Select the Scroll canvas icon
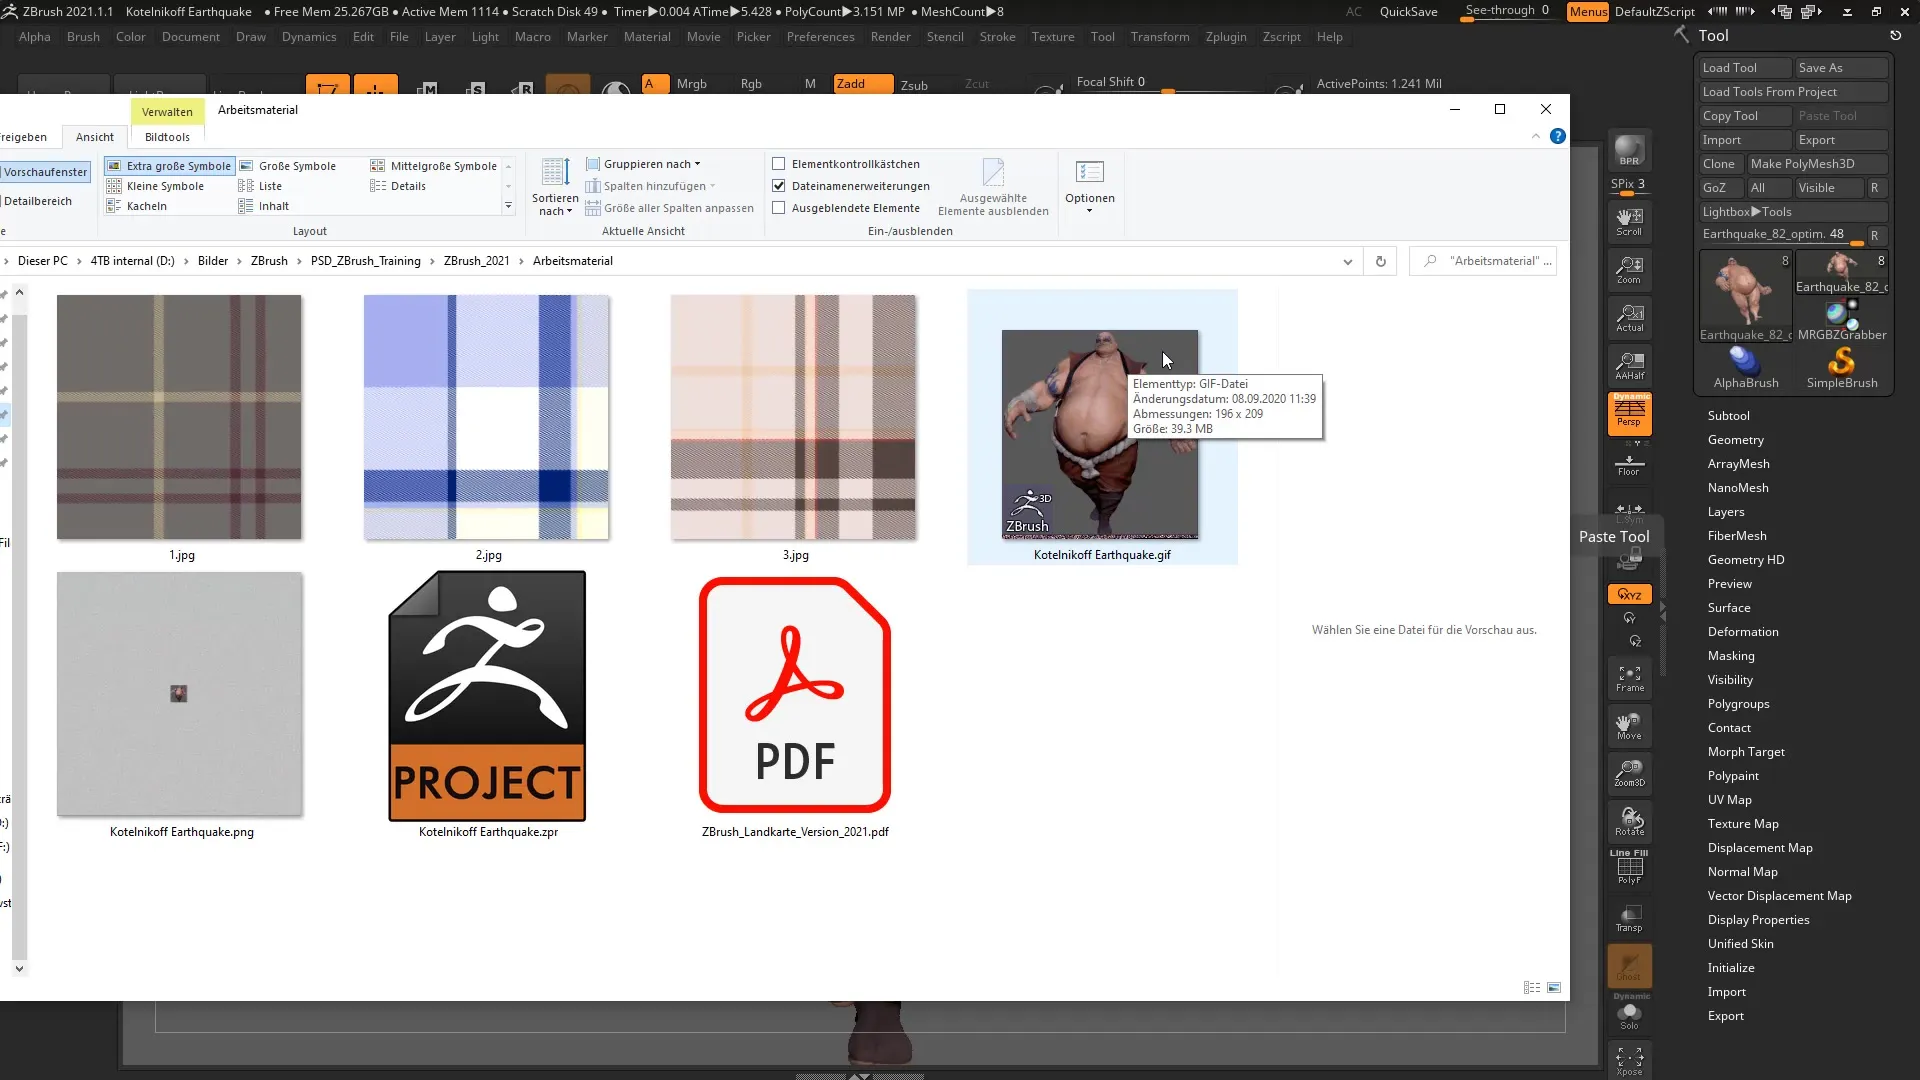1920x1080 pixels. point(1629,221)
